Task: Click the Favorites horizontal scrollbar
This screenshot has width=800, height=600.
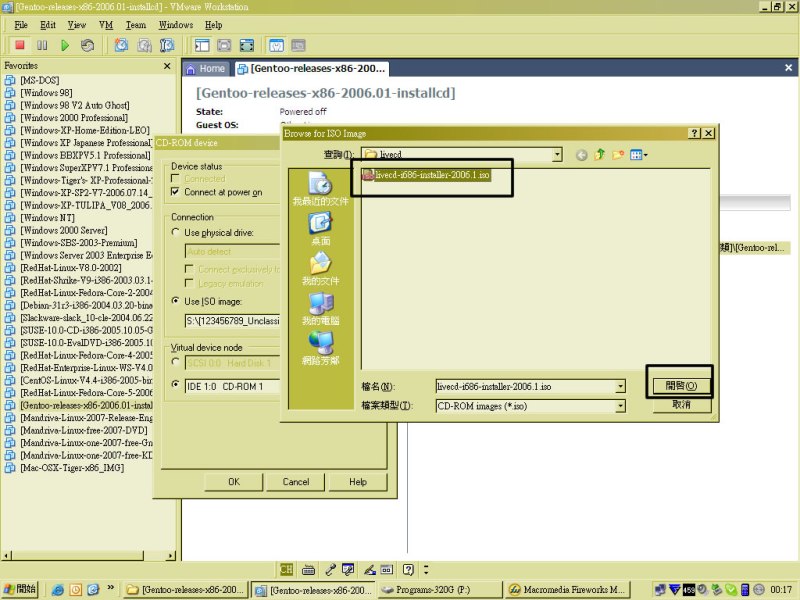Action: (89, 555)
